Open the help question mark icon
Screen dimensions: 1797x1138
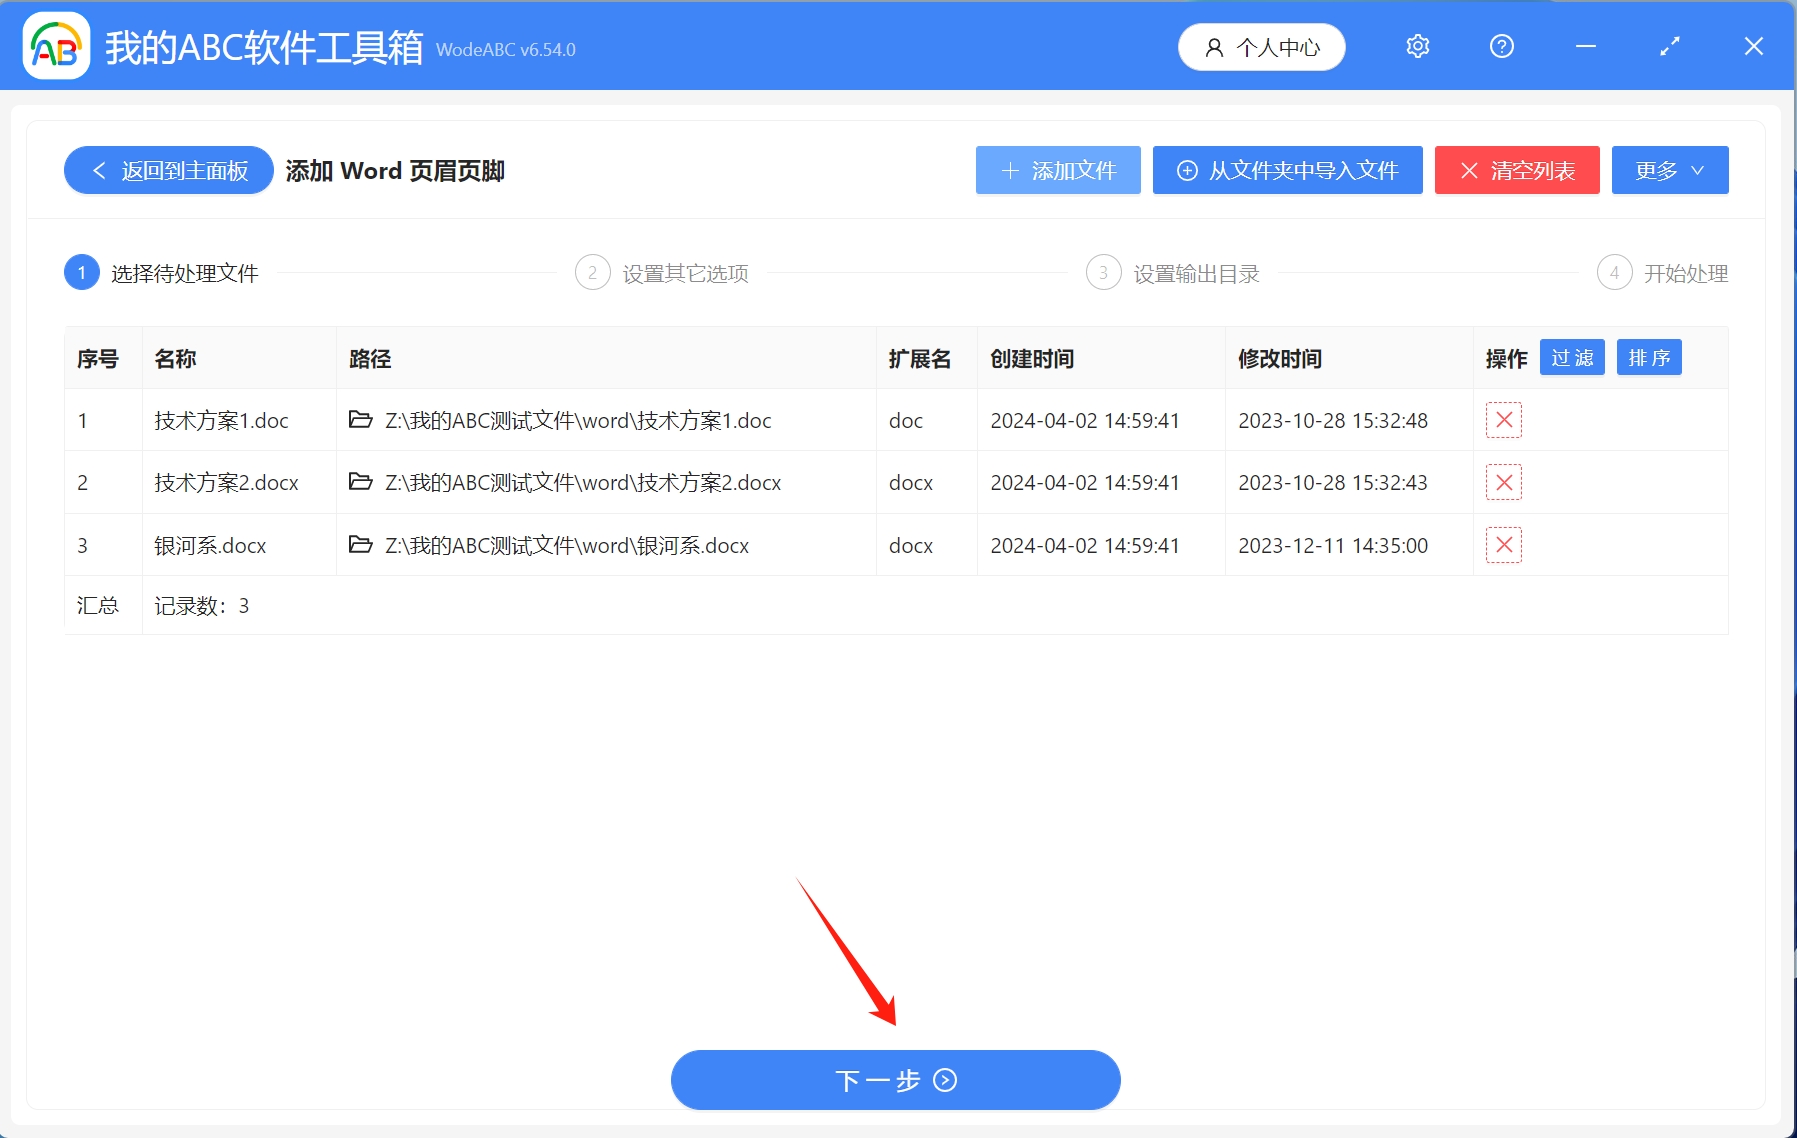pos(1501,46)
